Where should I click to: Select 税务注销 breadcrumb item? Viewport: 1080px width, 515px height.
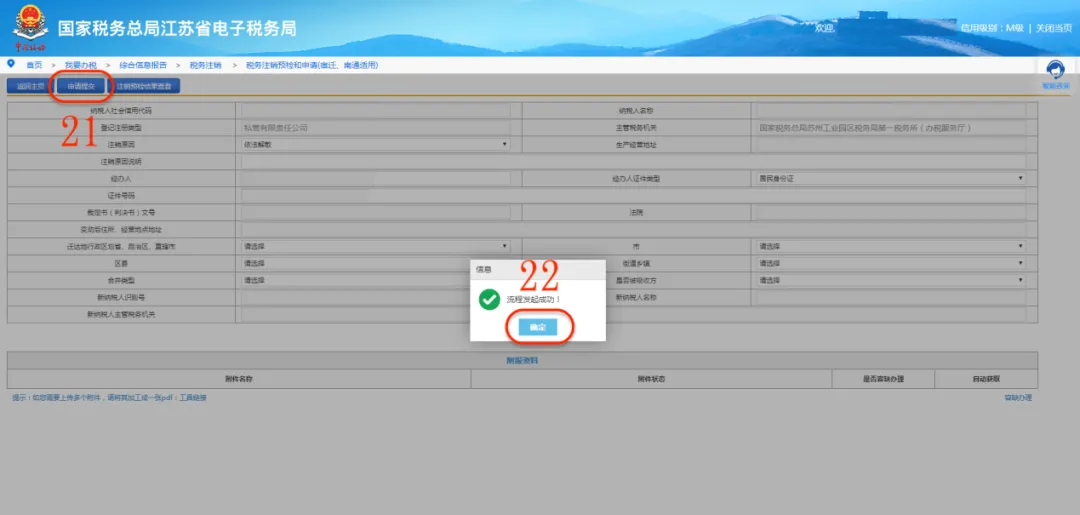(x=206, y=65)
